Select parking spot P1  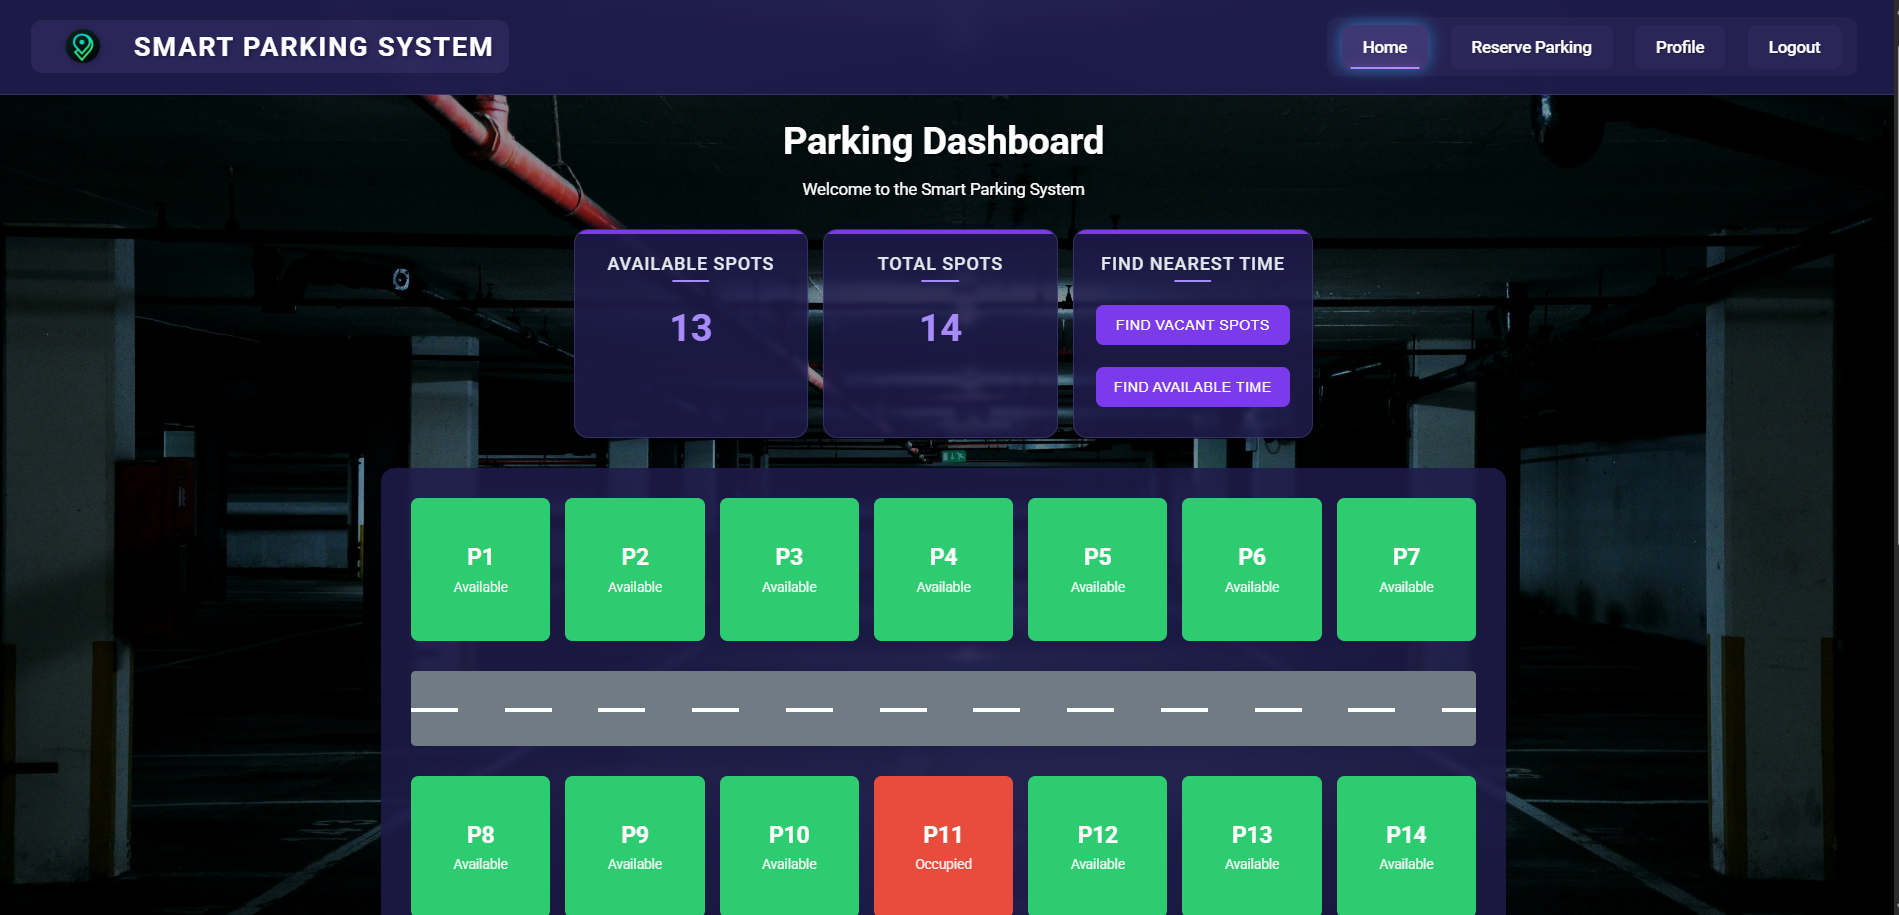480,569
